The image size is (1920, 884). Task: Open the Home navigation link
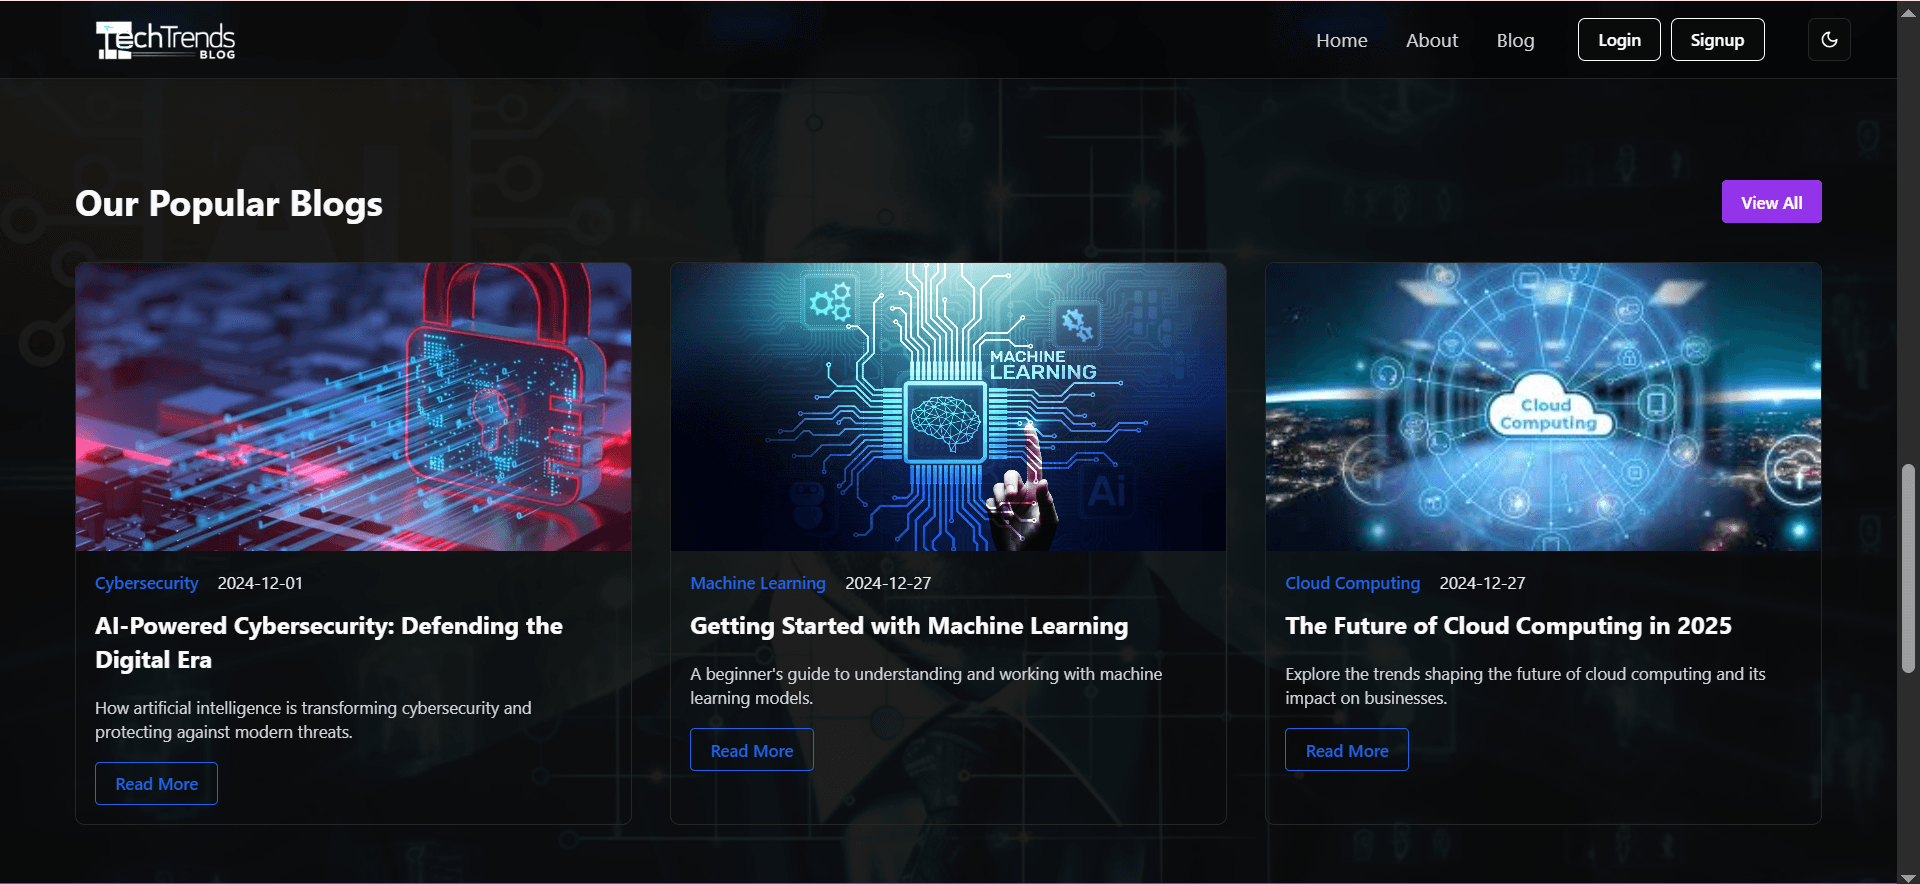[x=1341, y=41]
